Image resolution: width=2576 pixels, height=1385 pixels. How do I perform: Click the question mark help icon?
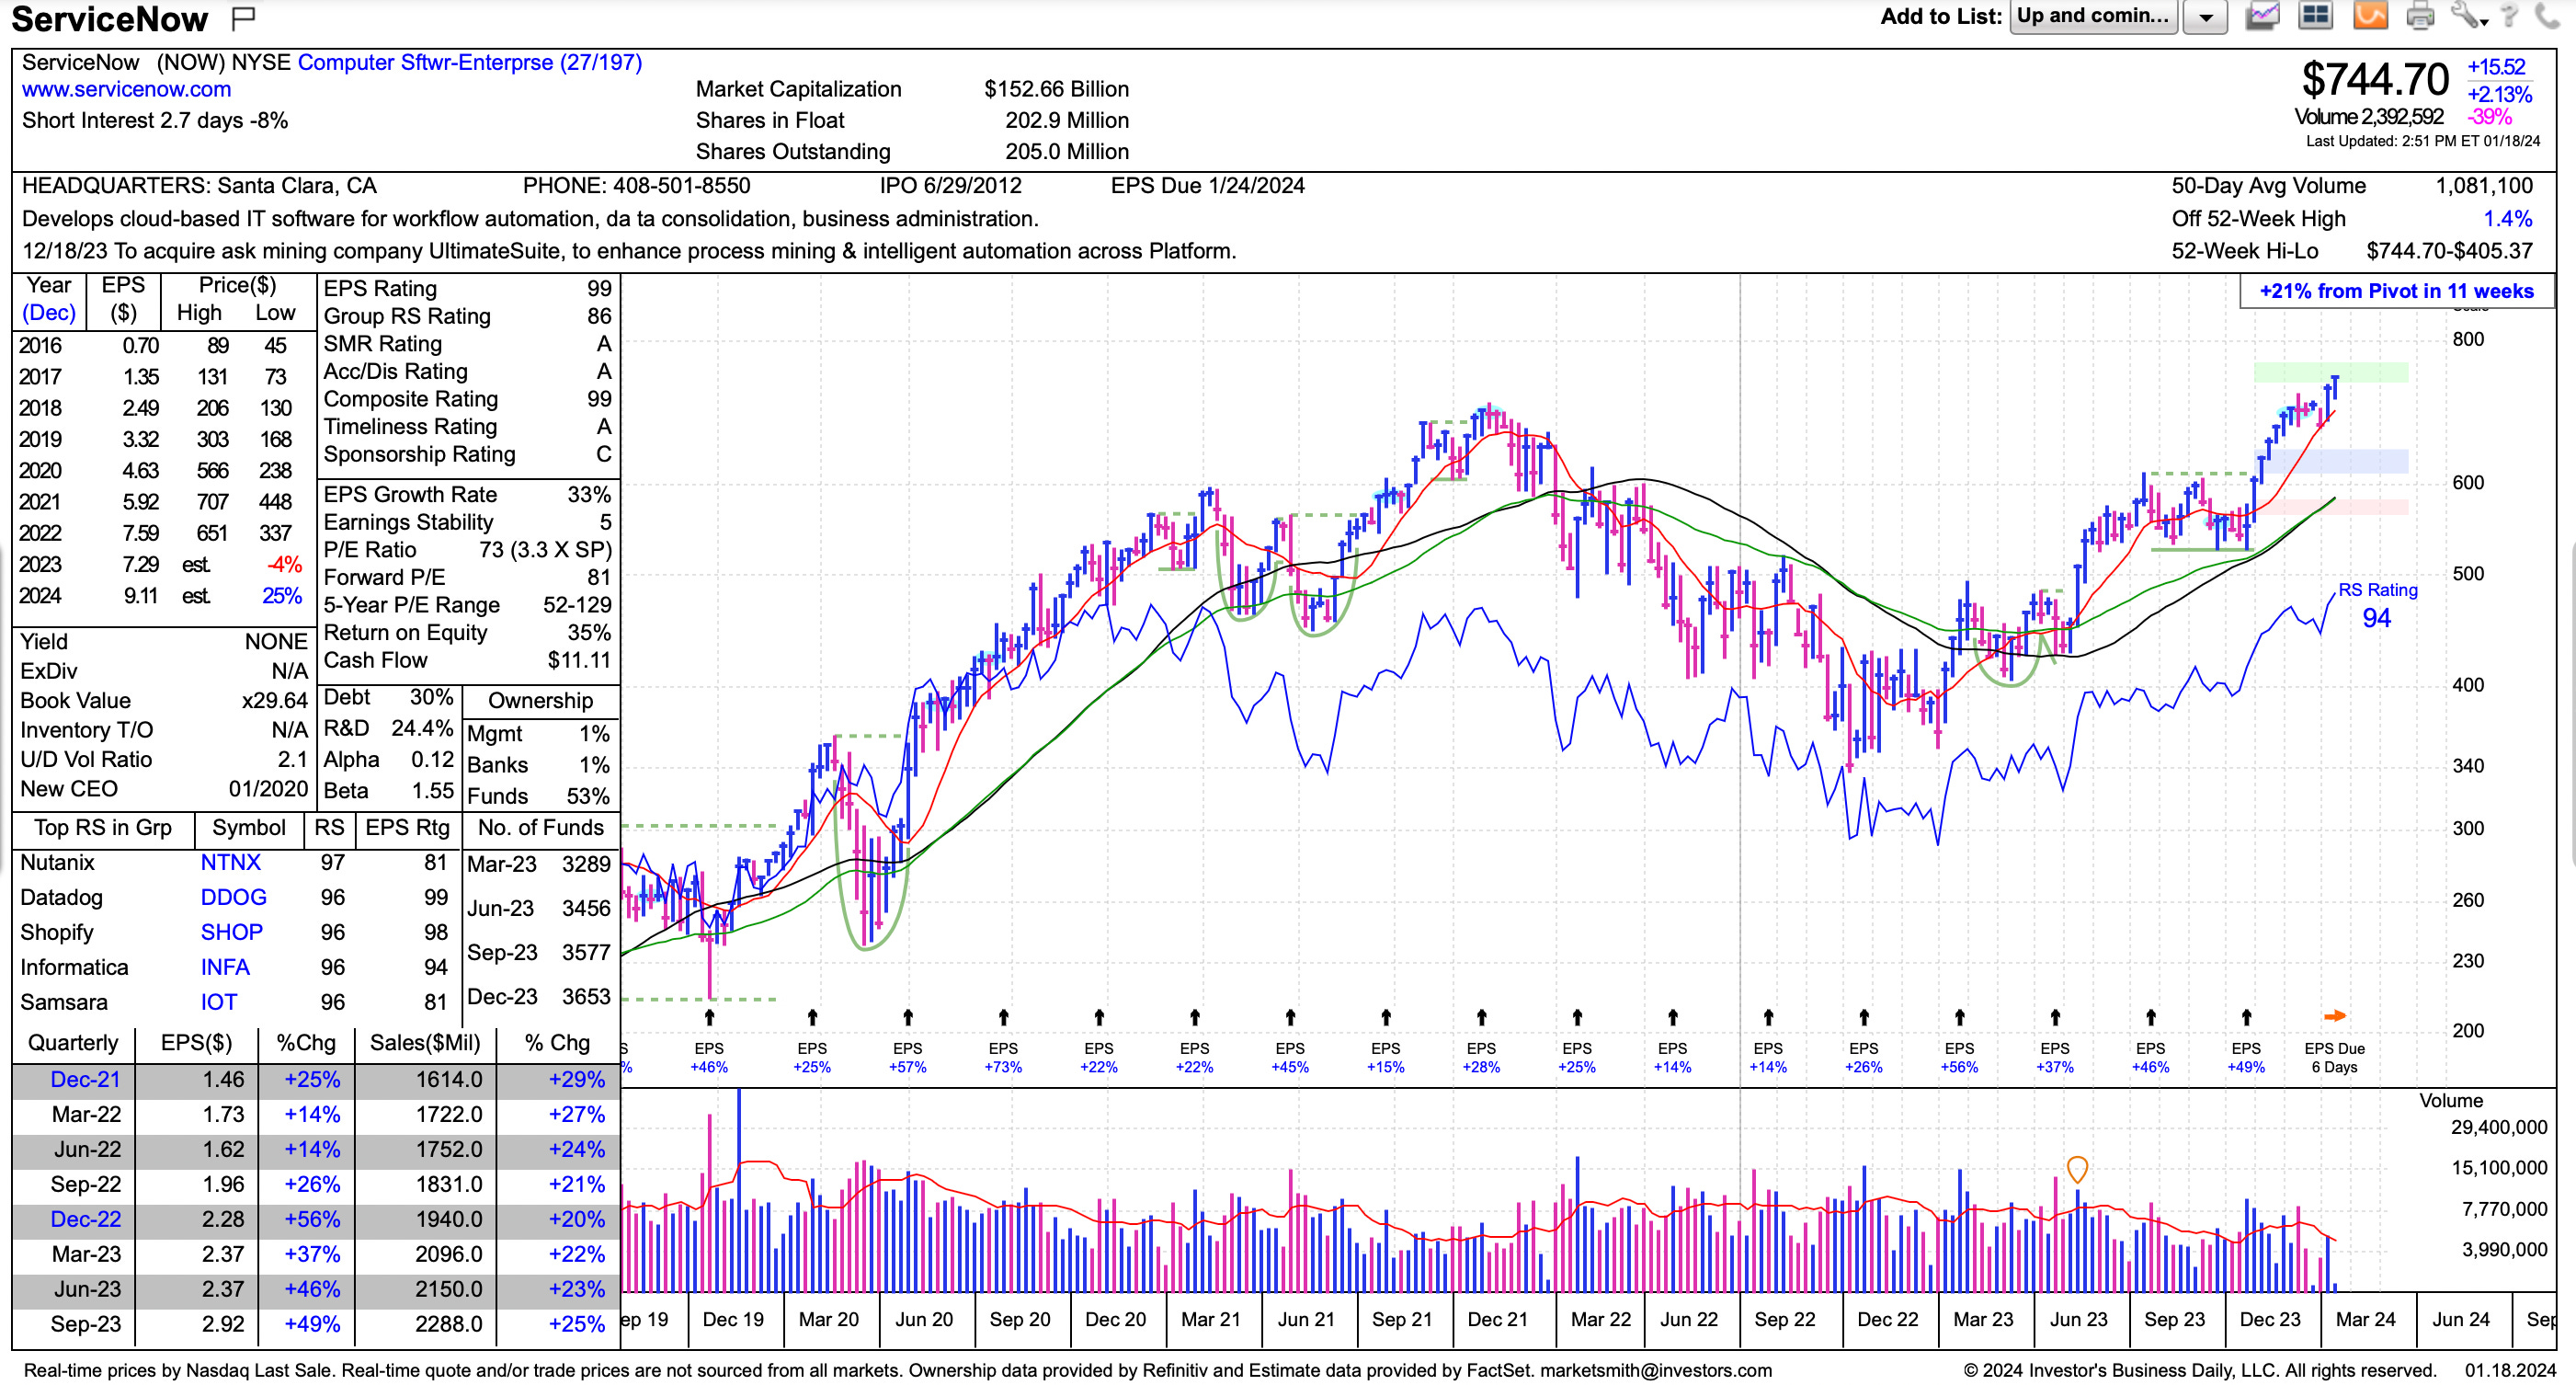2509,16
